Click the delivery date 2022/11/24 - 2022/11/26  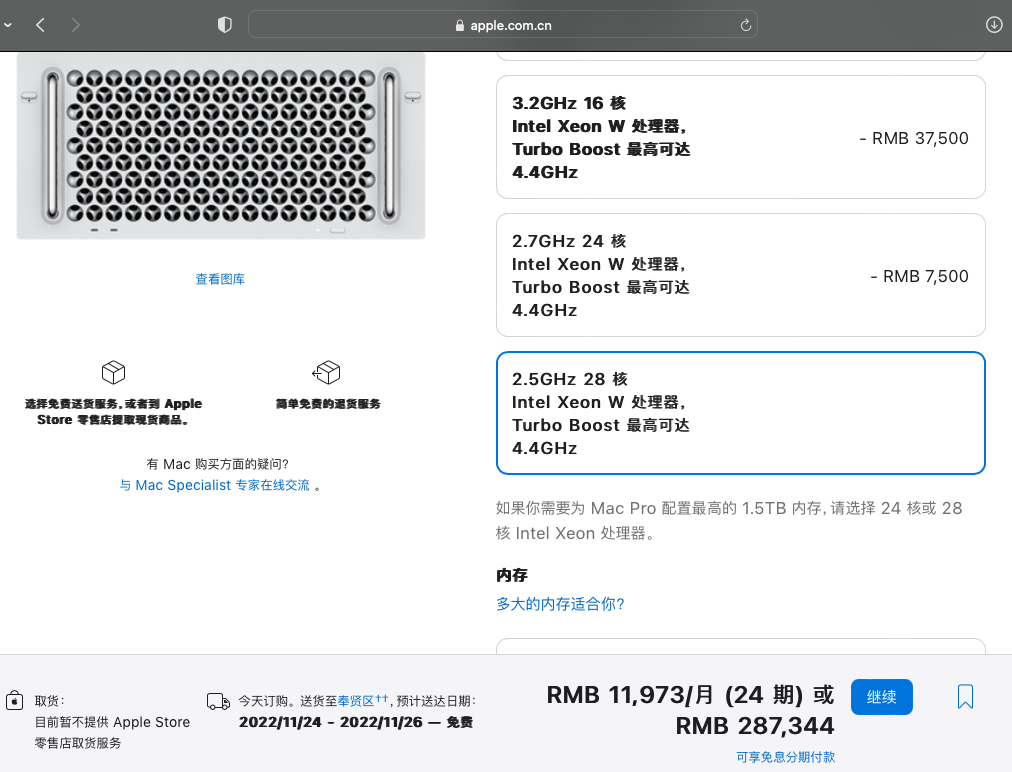(x=330, y=722)
